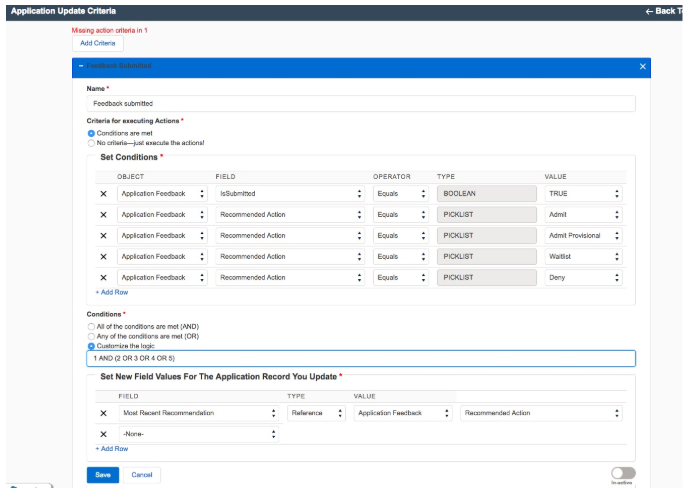The height and width of the screenshot is (498, 689).
Task: Delete the Admit Provisional condition row
Action: (103, 235)
